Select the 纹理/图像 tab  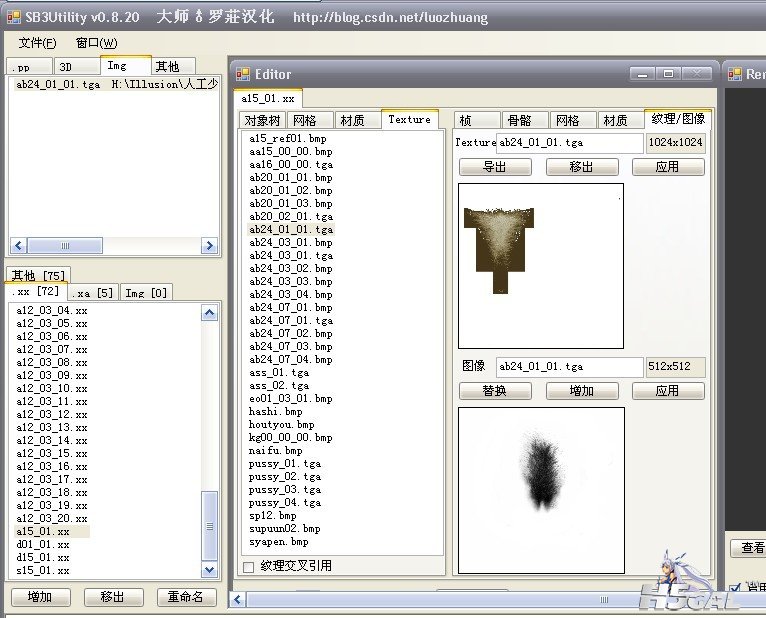point(678,119)
